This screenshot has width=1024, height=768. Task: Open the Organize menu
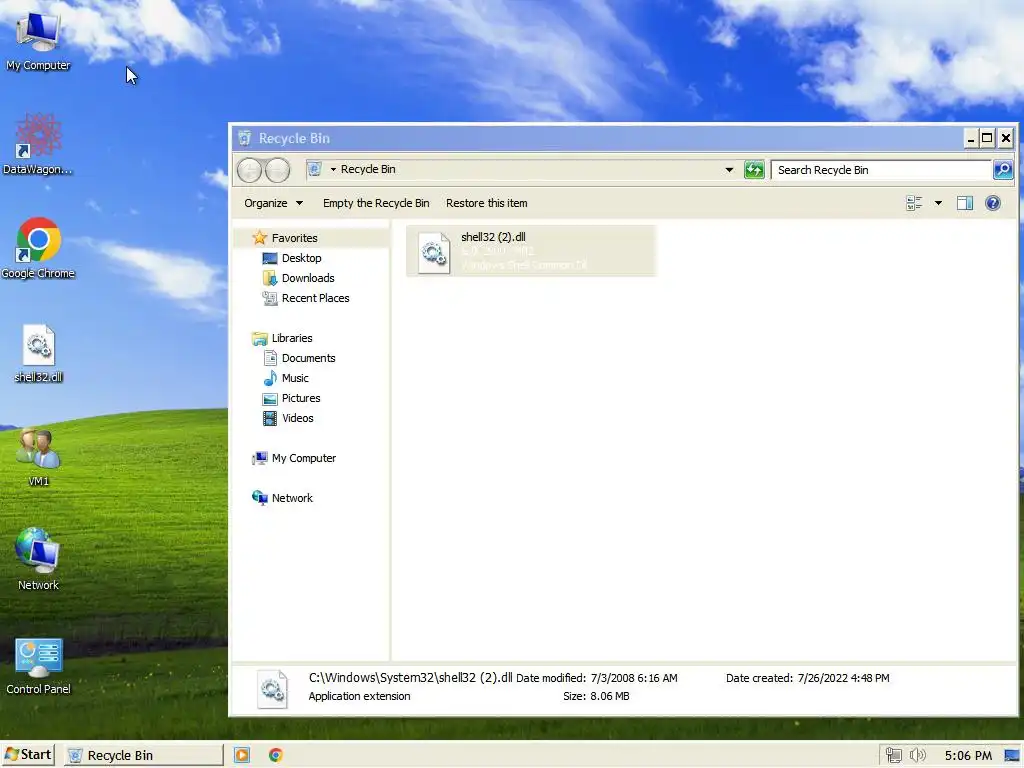click(x=273, y=203)
